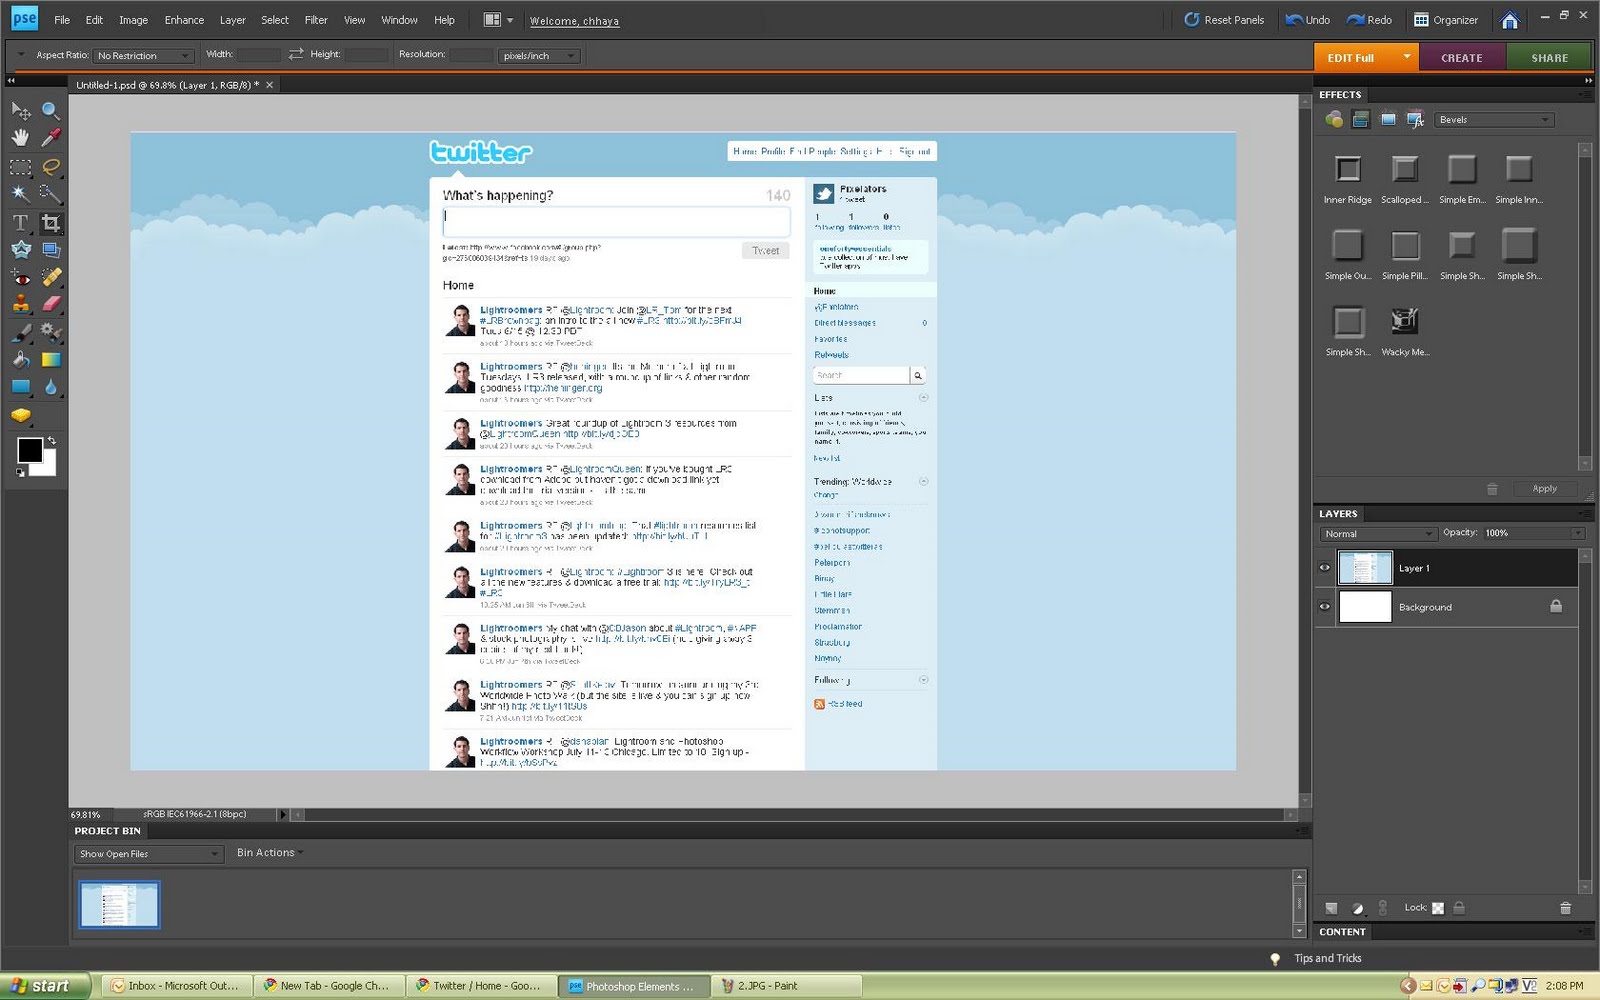Select the Zoom tool
The image size is (1600, 1000).
51,110
